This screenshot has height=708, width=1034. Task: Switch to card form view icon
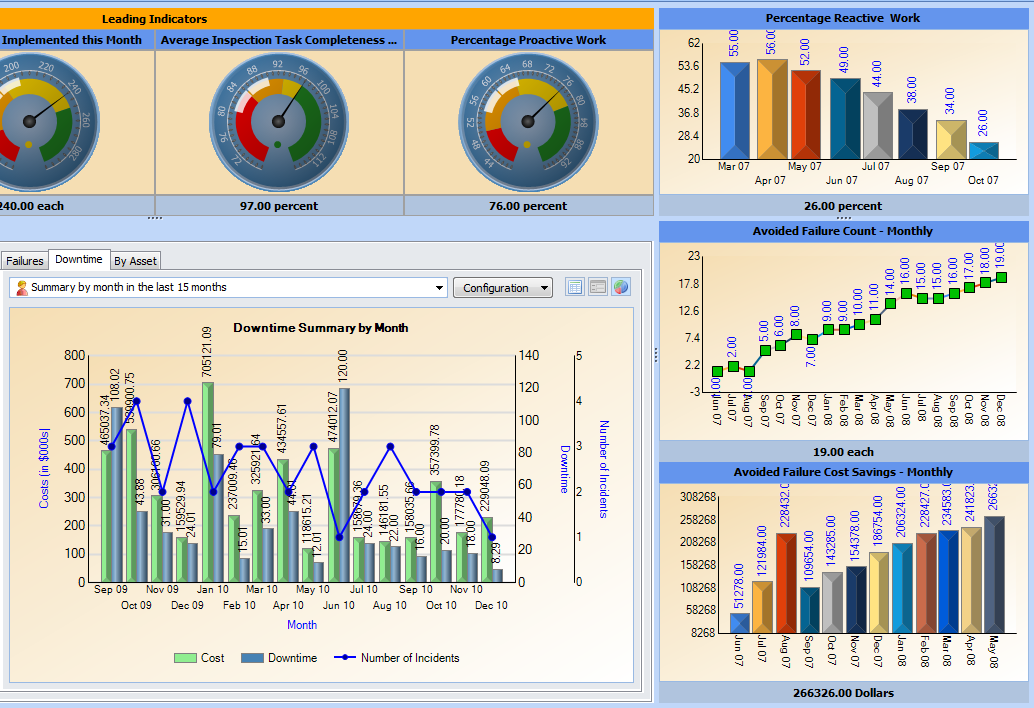[x=598, y=287]
